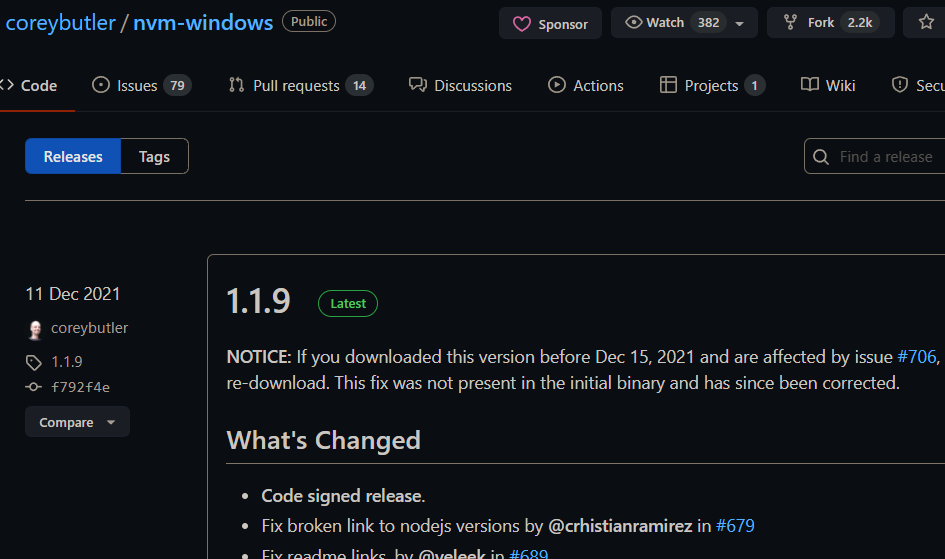Screen dimensions: 945x559
Task: Open commit f792f4e link
Action: [x=81, y=387]
